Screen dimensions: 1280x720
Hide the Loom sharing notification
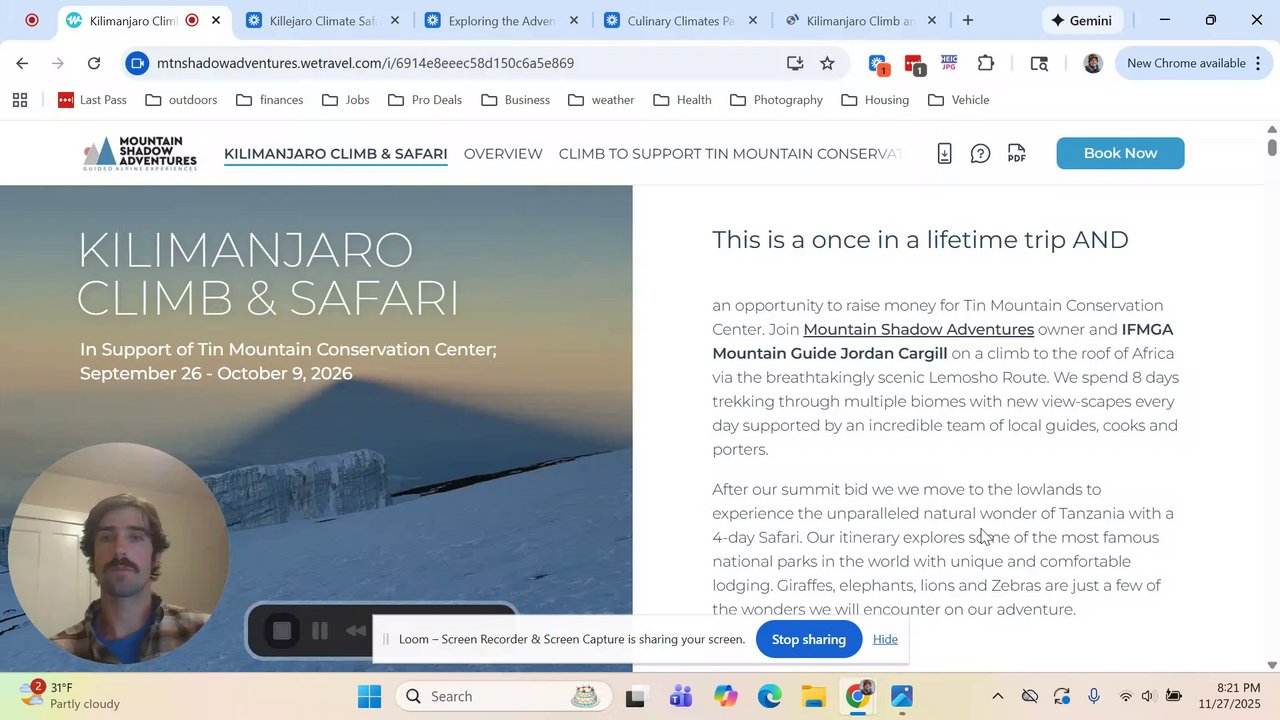(885, 639)
